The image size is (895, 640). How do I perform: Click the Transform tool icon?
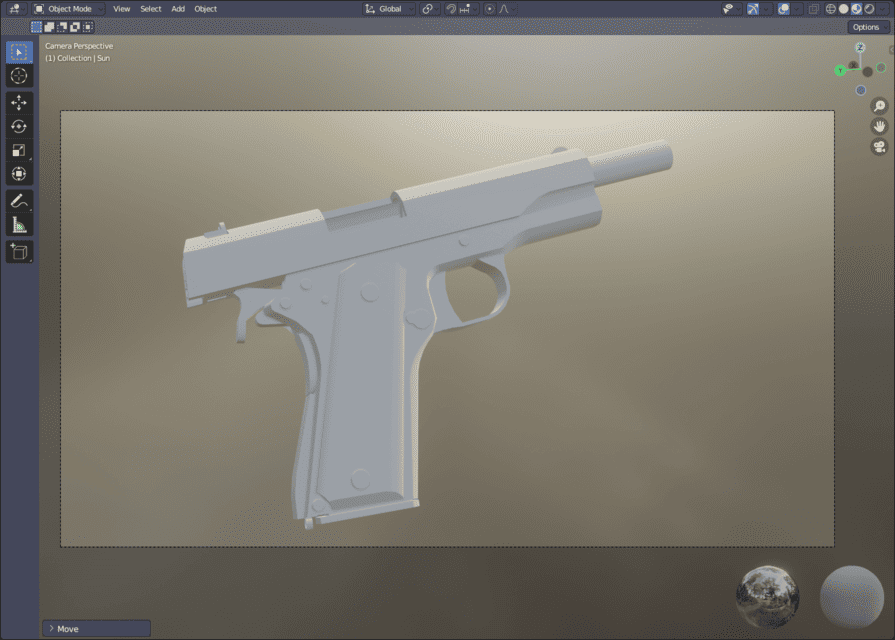(19, 174)
